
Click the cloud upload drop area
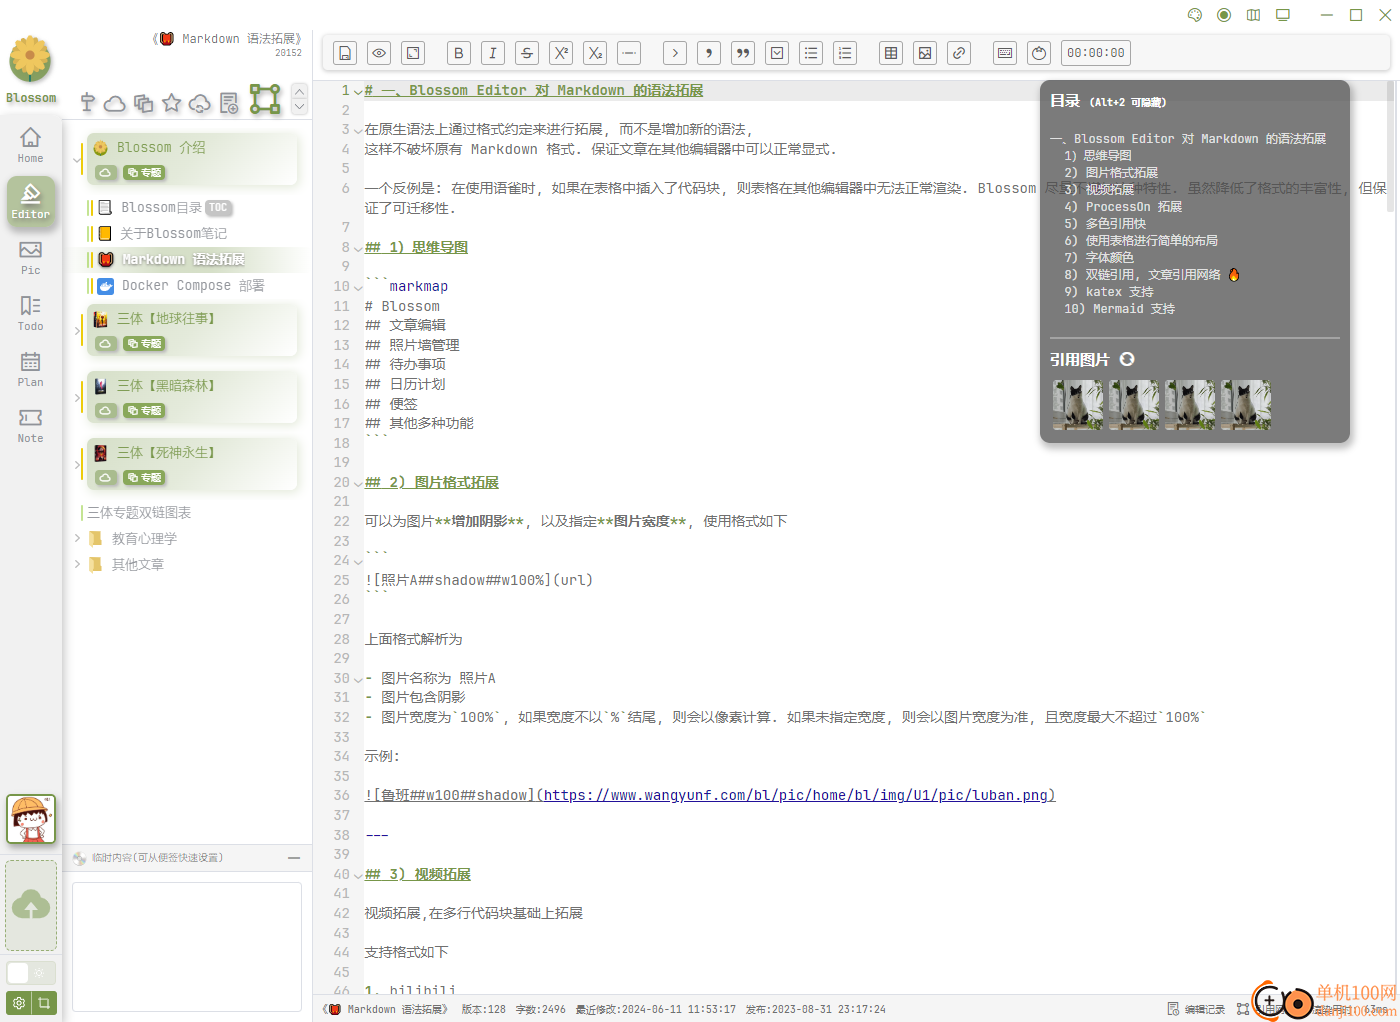point(31,906)
